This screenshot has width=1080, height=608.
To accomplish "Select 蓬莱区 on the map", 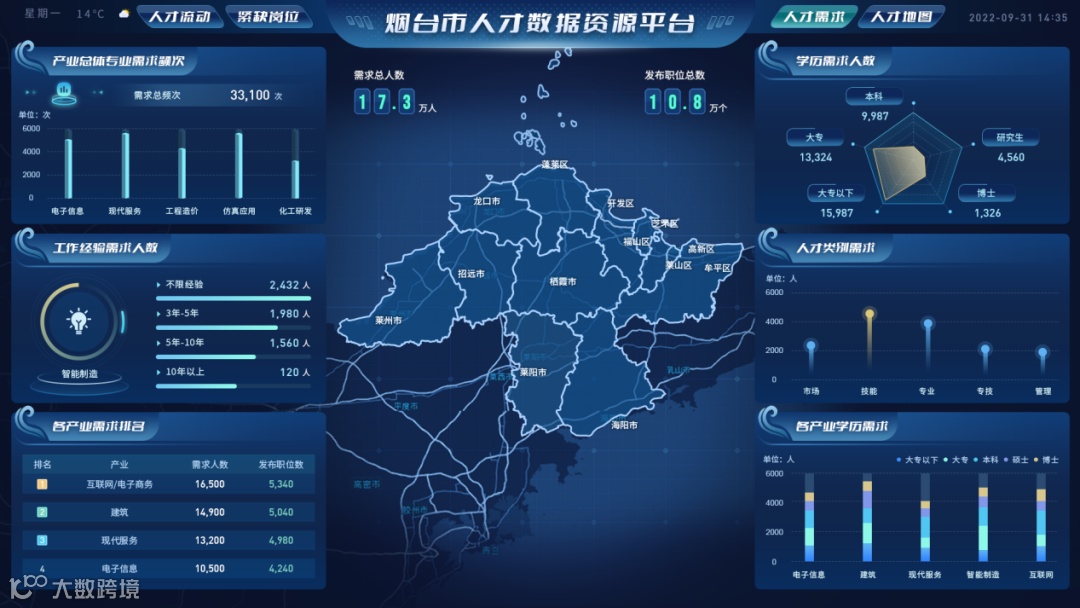I will click(x=555, y=165).
